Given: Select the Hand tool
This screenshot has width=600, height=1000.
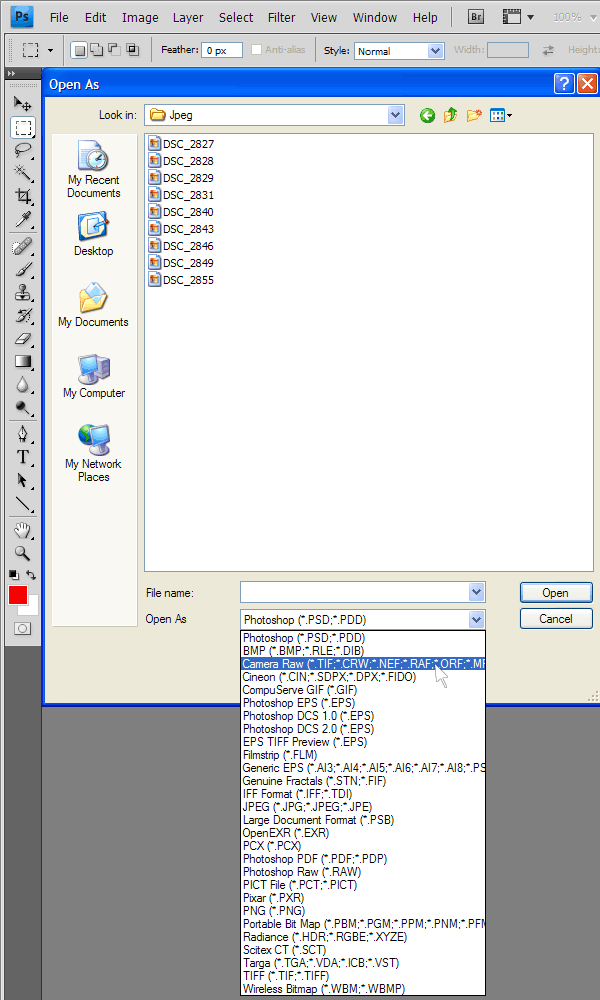Looking at the screenshot, I should click(x=23, y=530).
